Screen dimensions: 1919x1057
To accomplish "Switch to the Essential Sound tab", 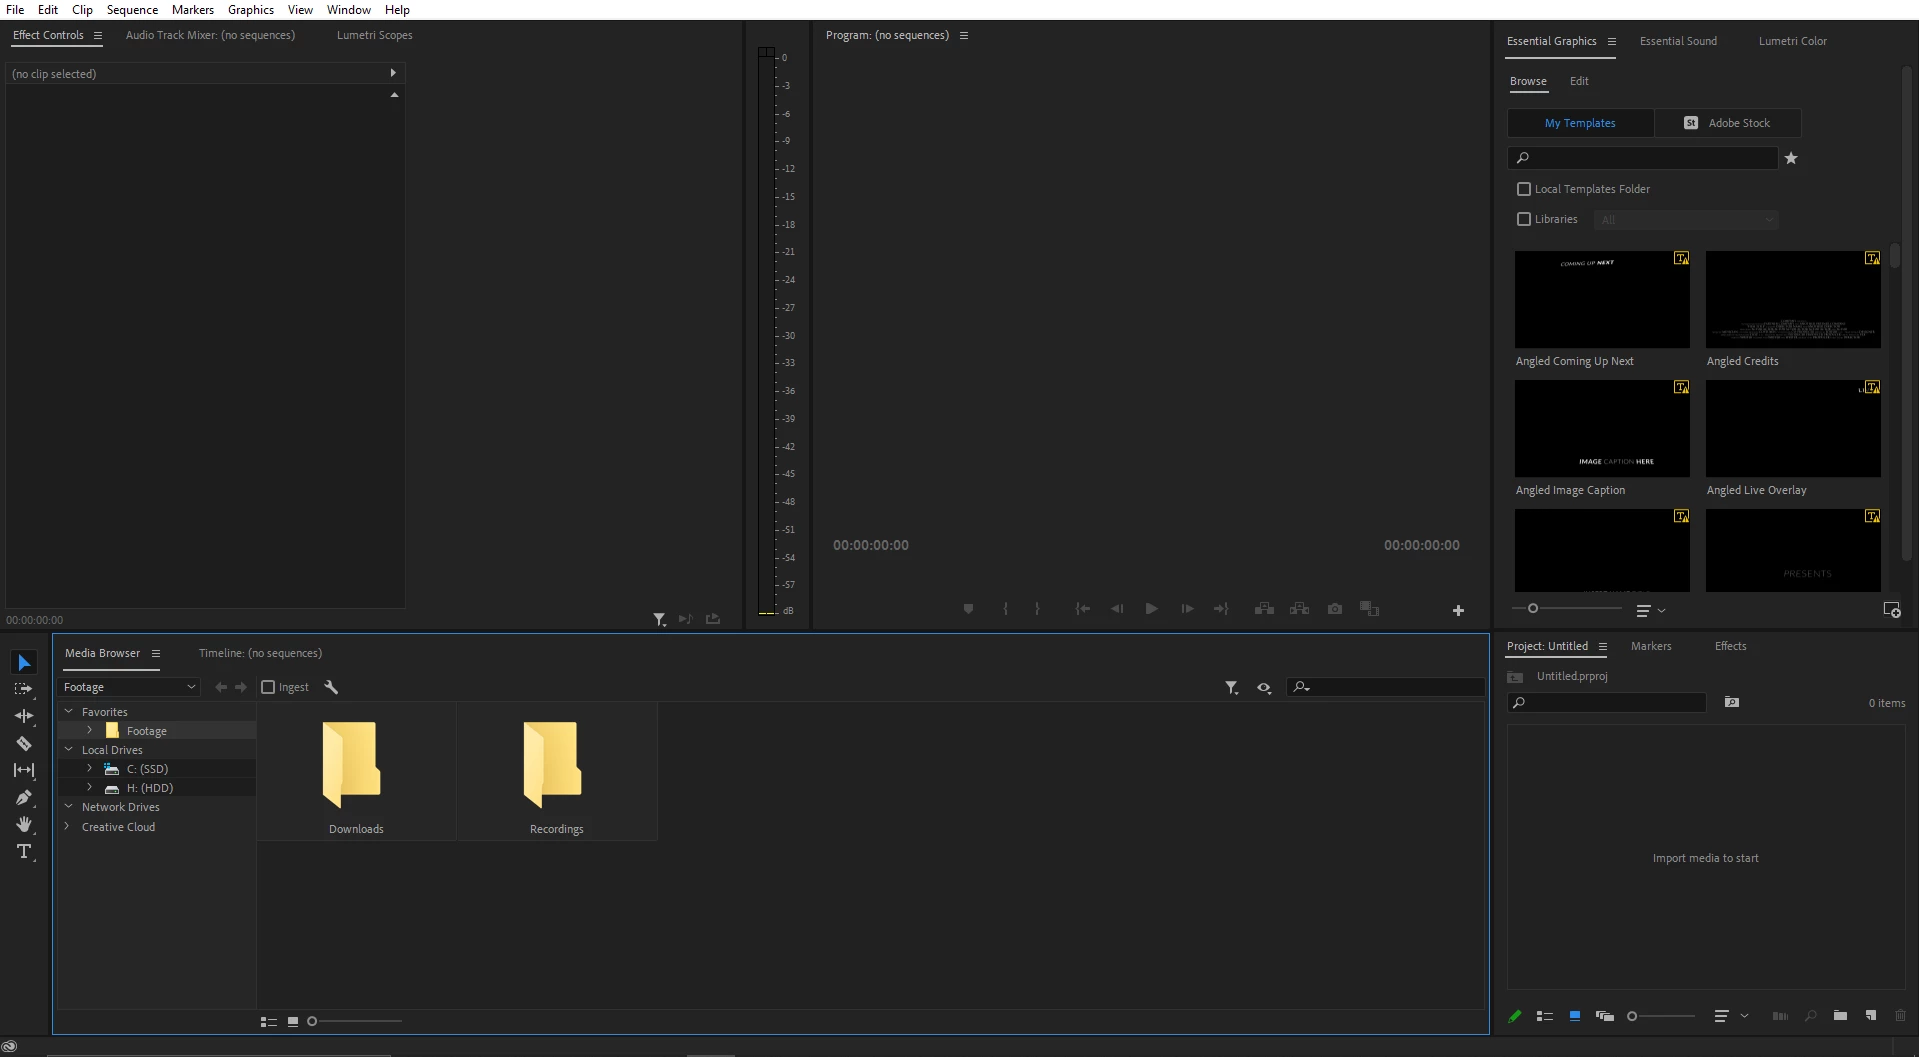I will pos(1678,41).
